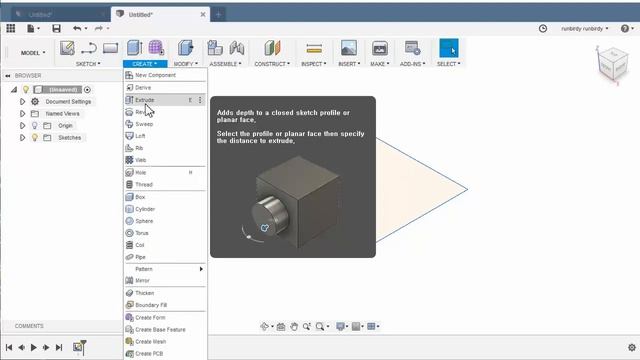Click the Create Form toolbar icon

156,48
